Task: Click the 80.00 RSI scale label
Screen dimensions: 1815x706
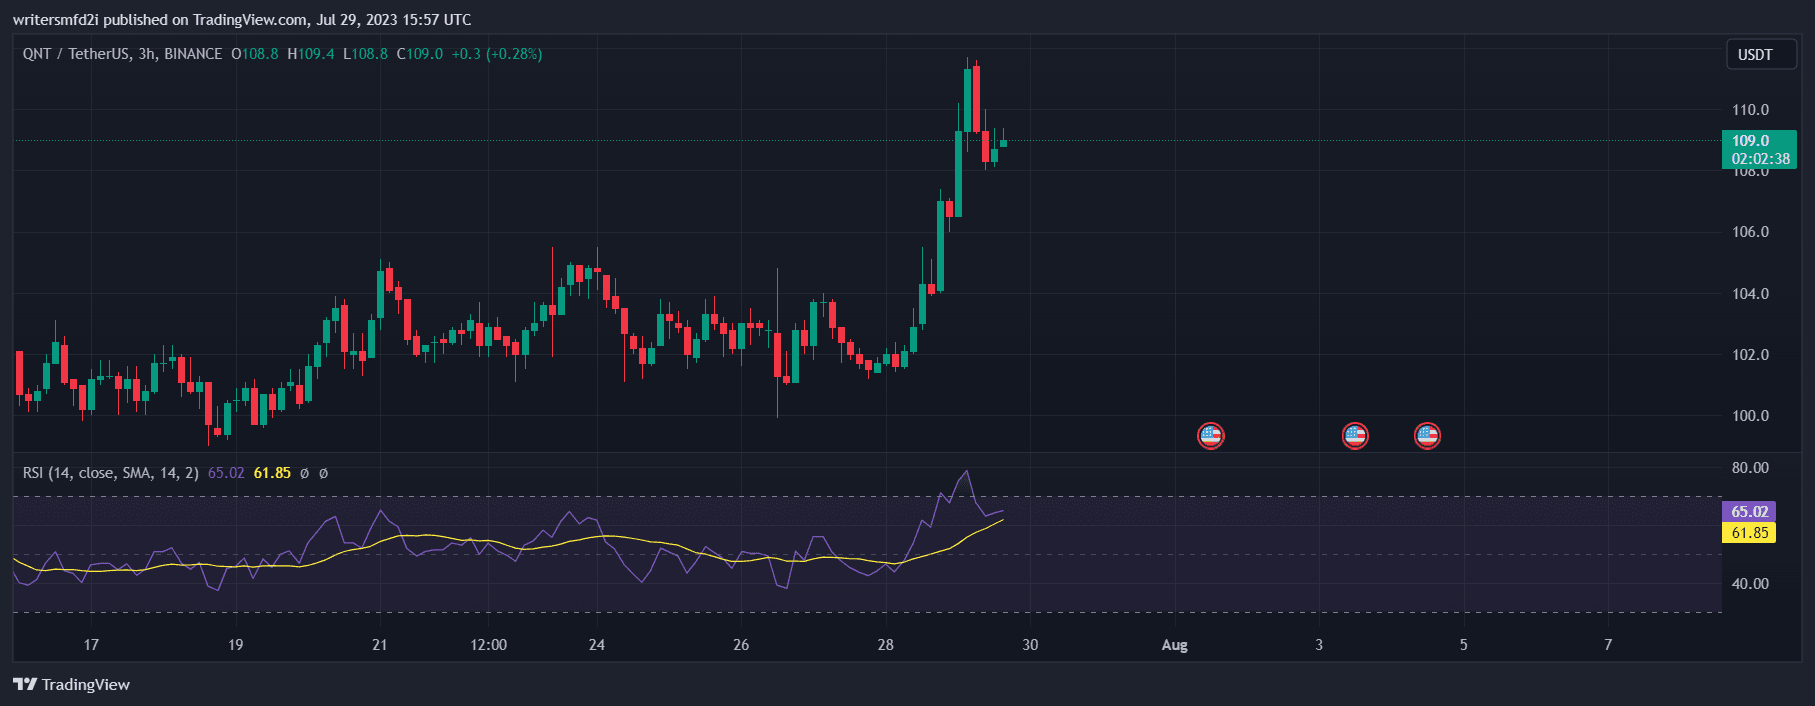Action: [1750, 468]
